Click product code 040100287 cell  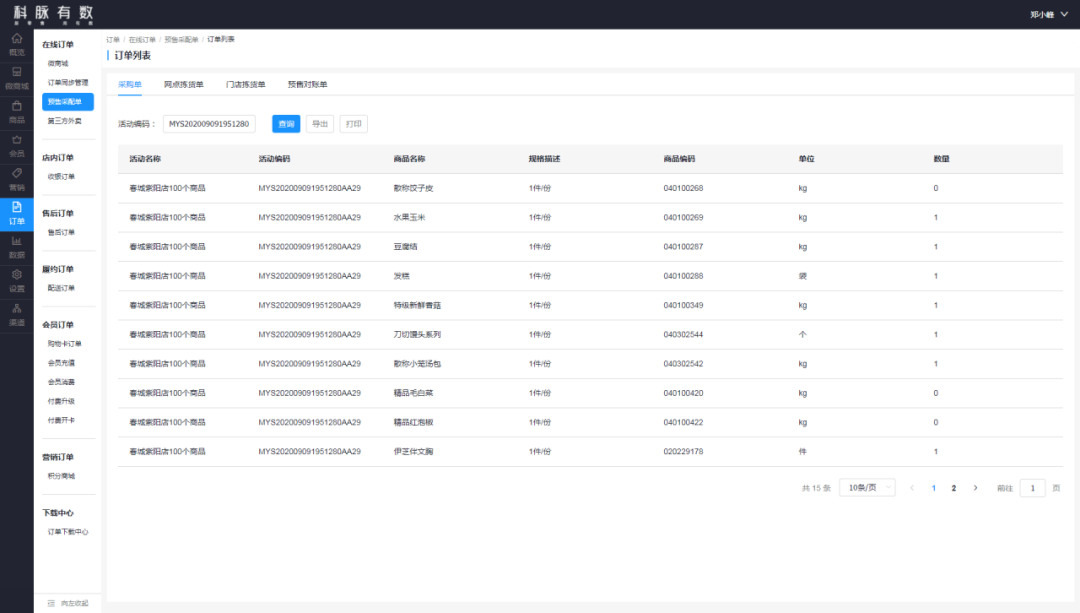pos(683,247)
